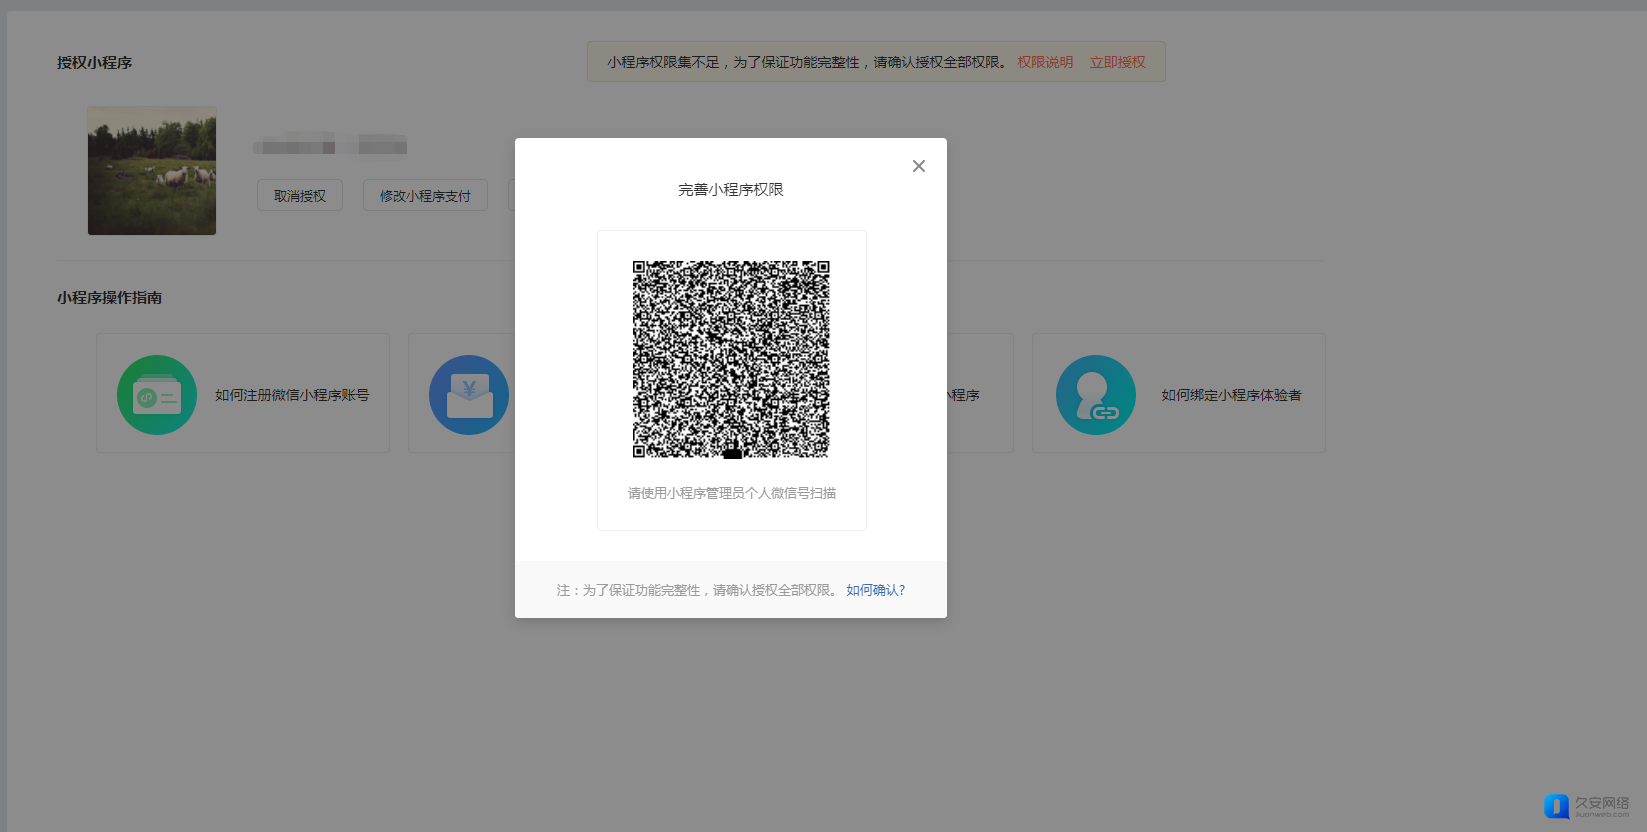Open the 权限说明 link in the banner
The width and height of the screenshot is (1647, 832).
pyautogui.click(x=1044, y=62)
